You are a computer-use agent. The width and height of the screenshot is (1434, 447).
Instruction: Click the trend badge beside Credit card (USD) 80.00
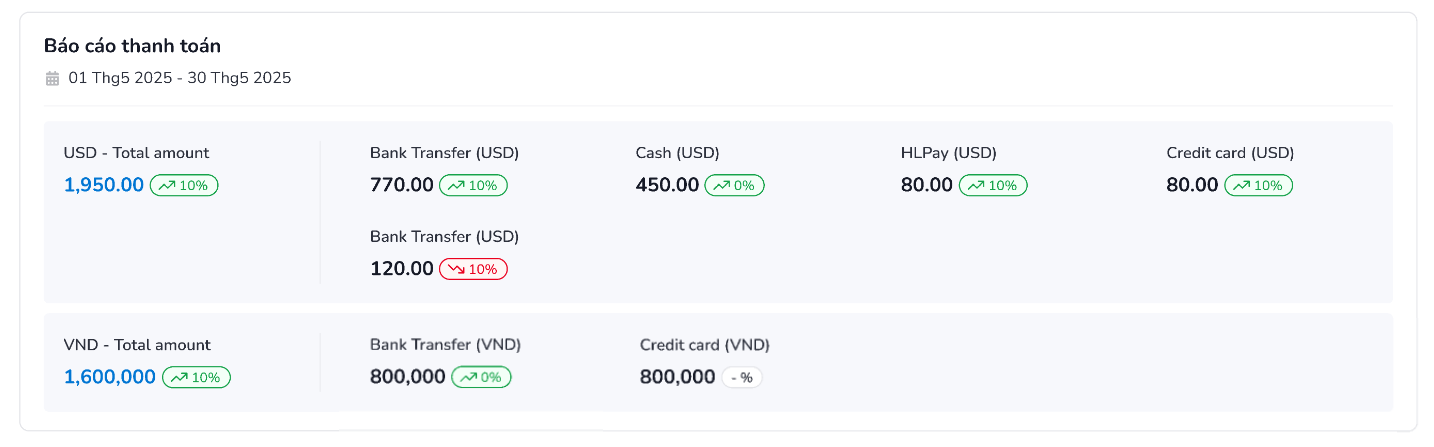tap(1259, 185)
